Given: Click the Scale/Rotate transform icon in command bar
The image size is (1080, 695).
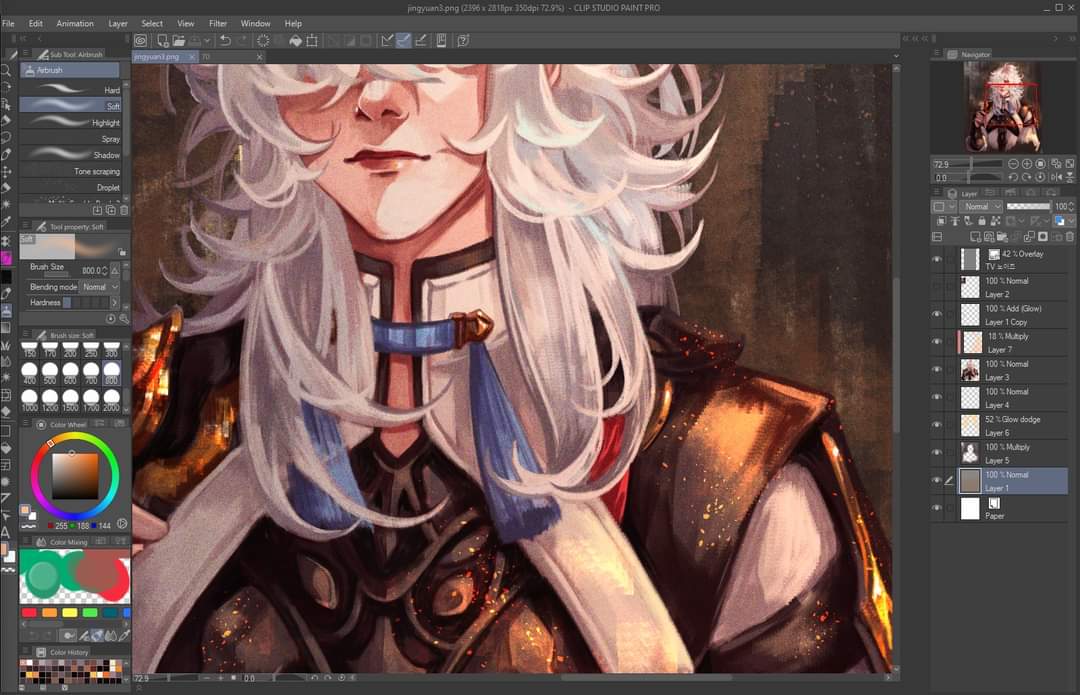Looking at the screenshot, I should (x=312, y=41).
